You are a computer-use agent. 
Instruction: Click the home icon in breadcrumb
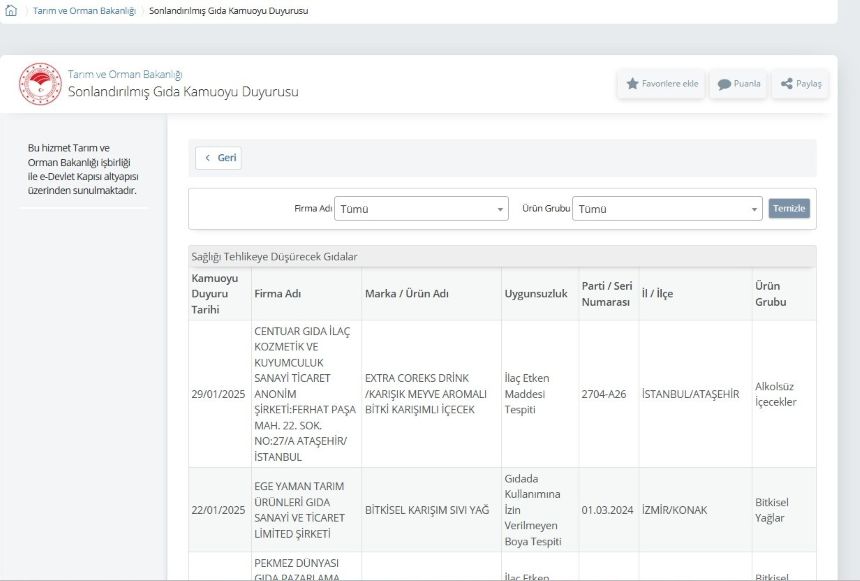(x=11, y=10)
